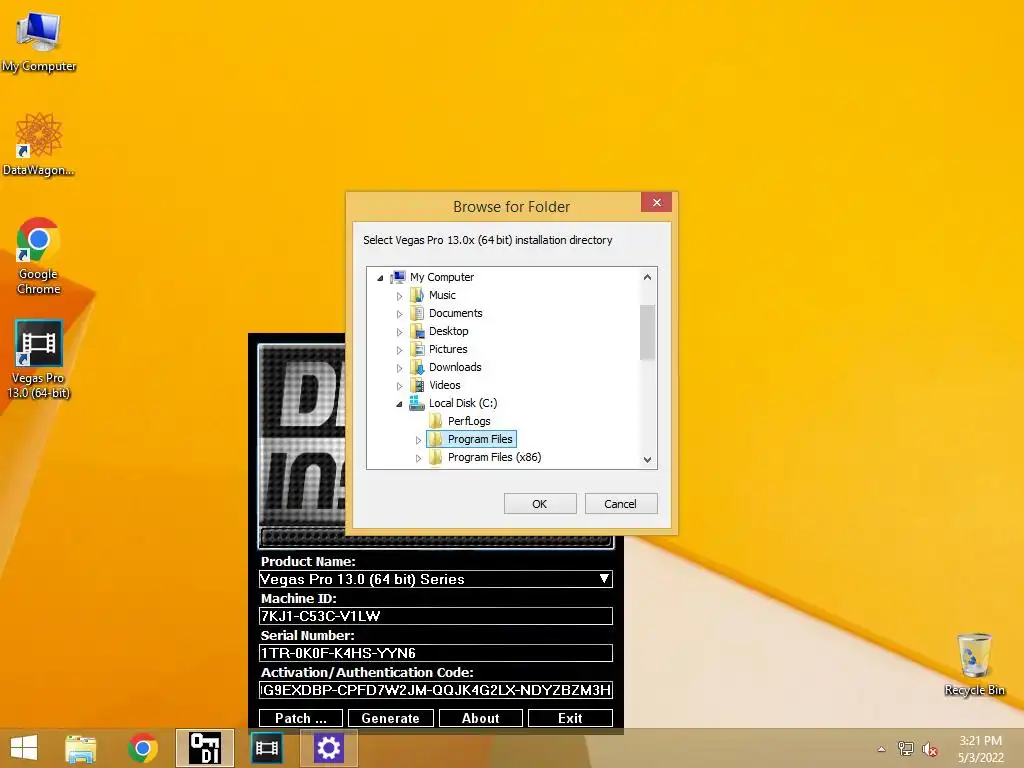This screenshot has width=1024, height=768.
Task: Open the Product Name dropdown in the keygen
Action: (604, 579)
